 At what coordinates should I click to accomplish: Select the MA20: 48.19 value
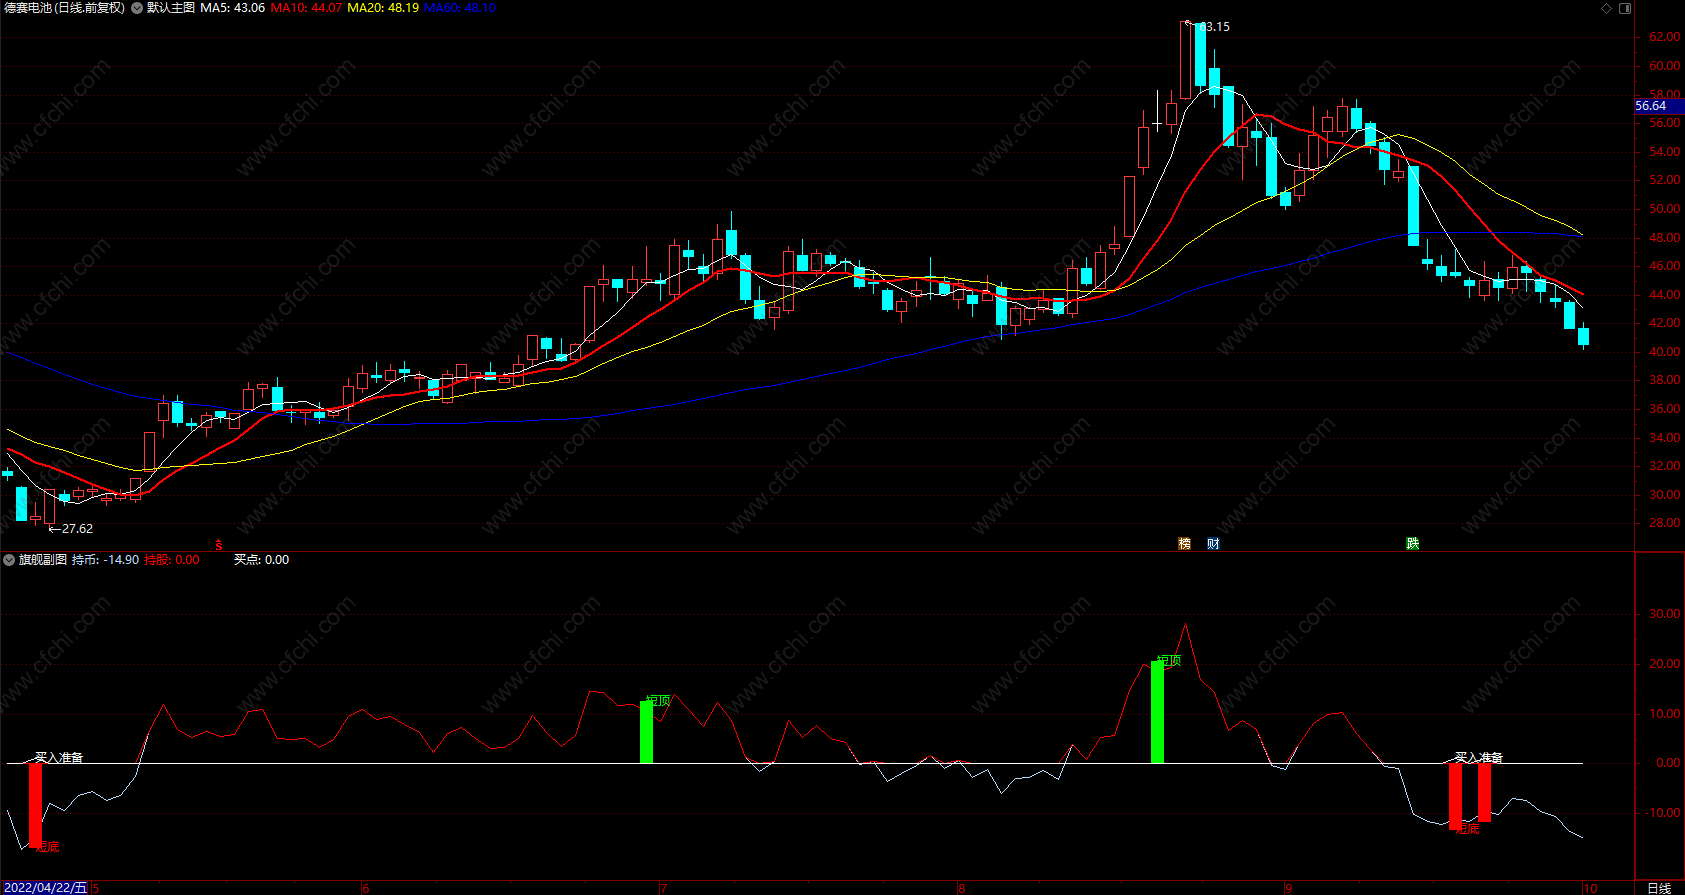(x=383, y=8)
